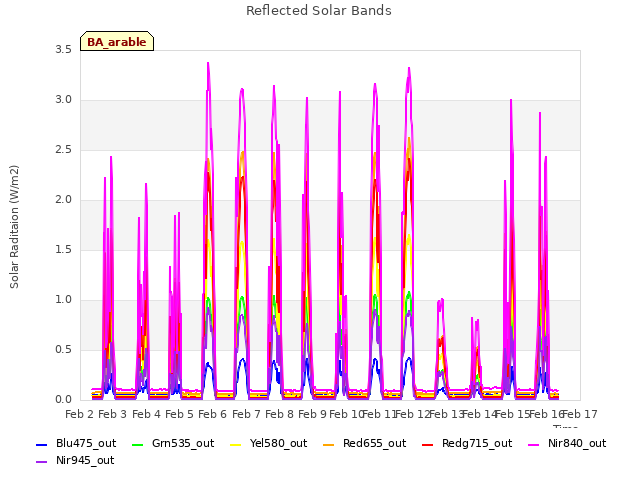Click the Feb 17 x-axis label
The width and height of the screenshot is (640, 480).
580,415
